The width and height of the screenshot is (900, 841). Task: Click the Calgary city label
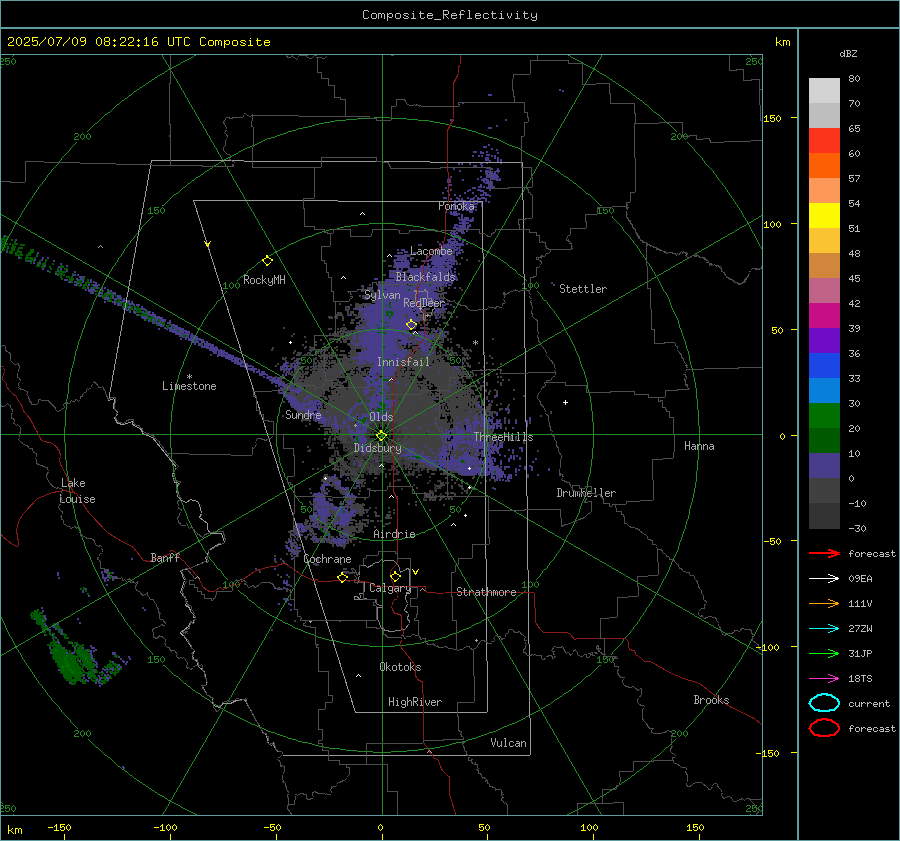(390, 588)
